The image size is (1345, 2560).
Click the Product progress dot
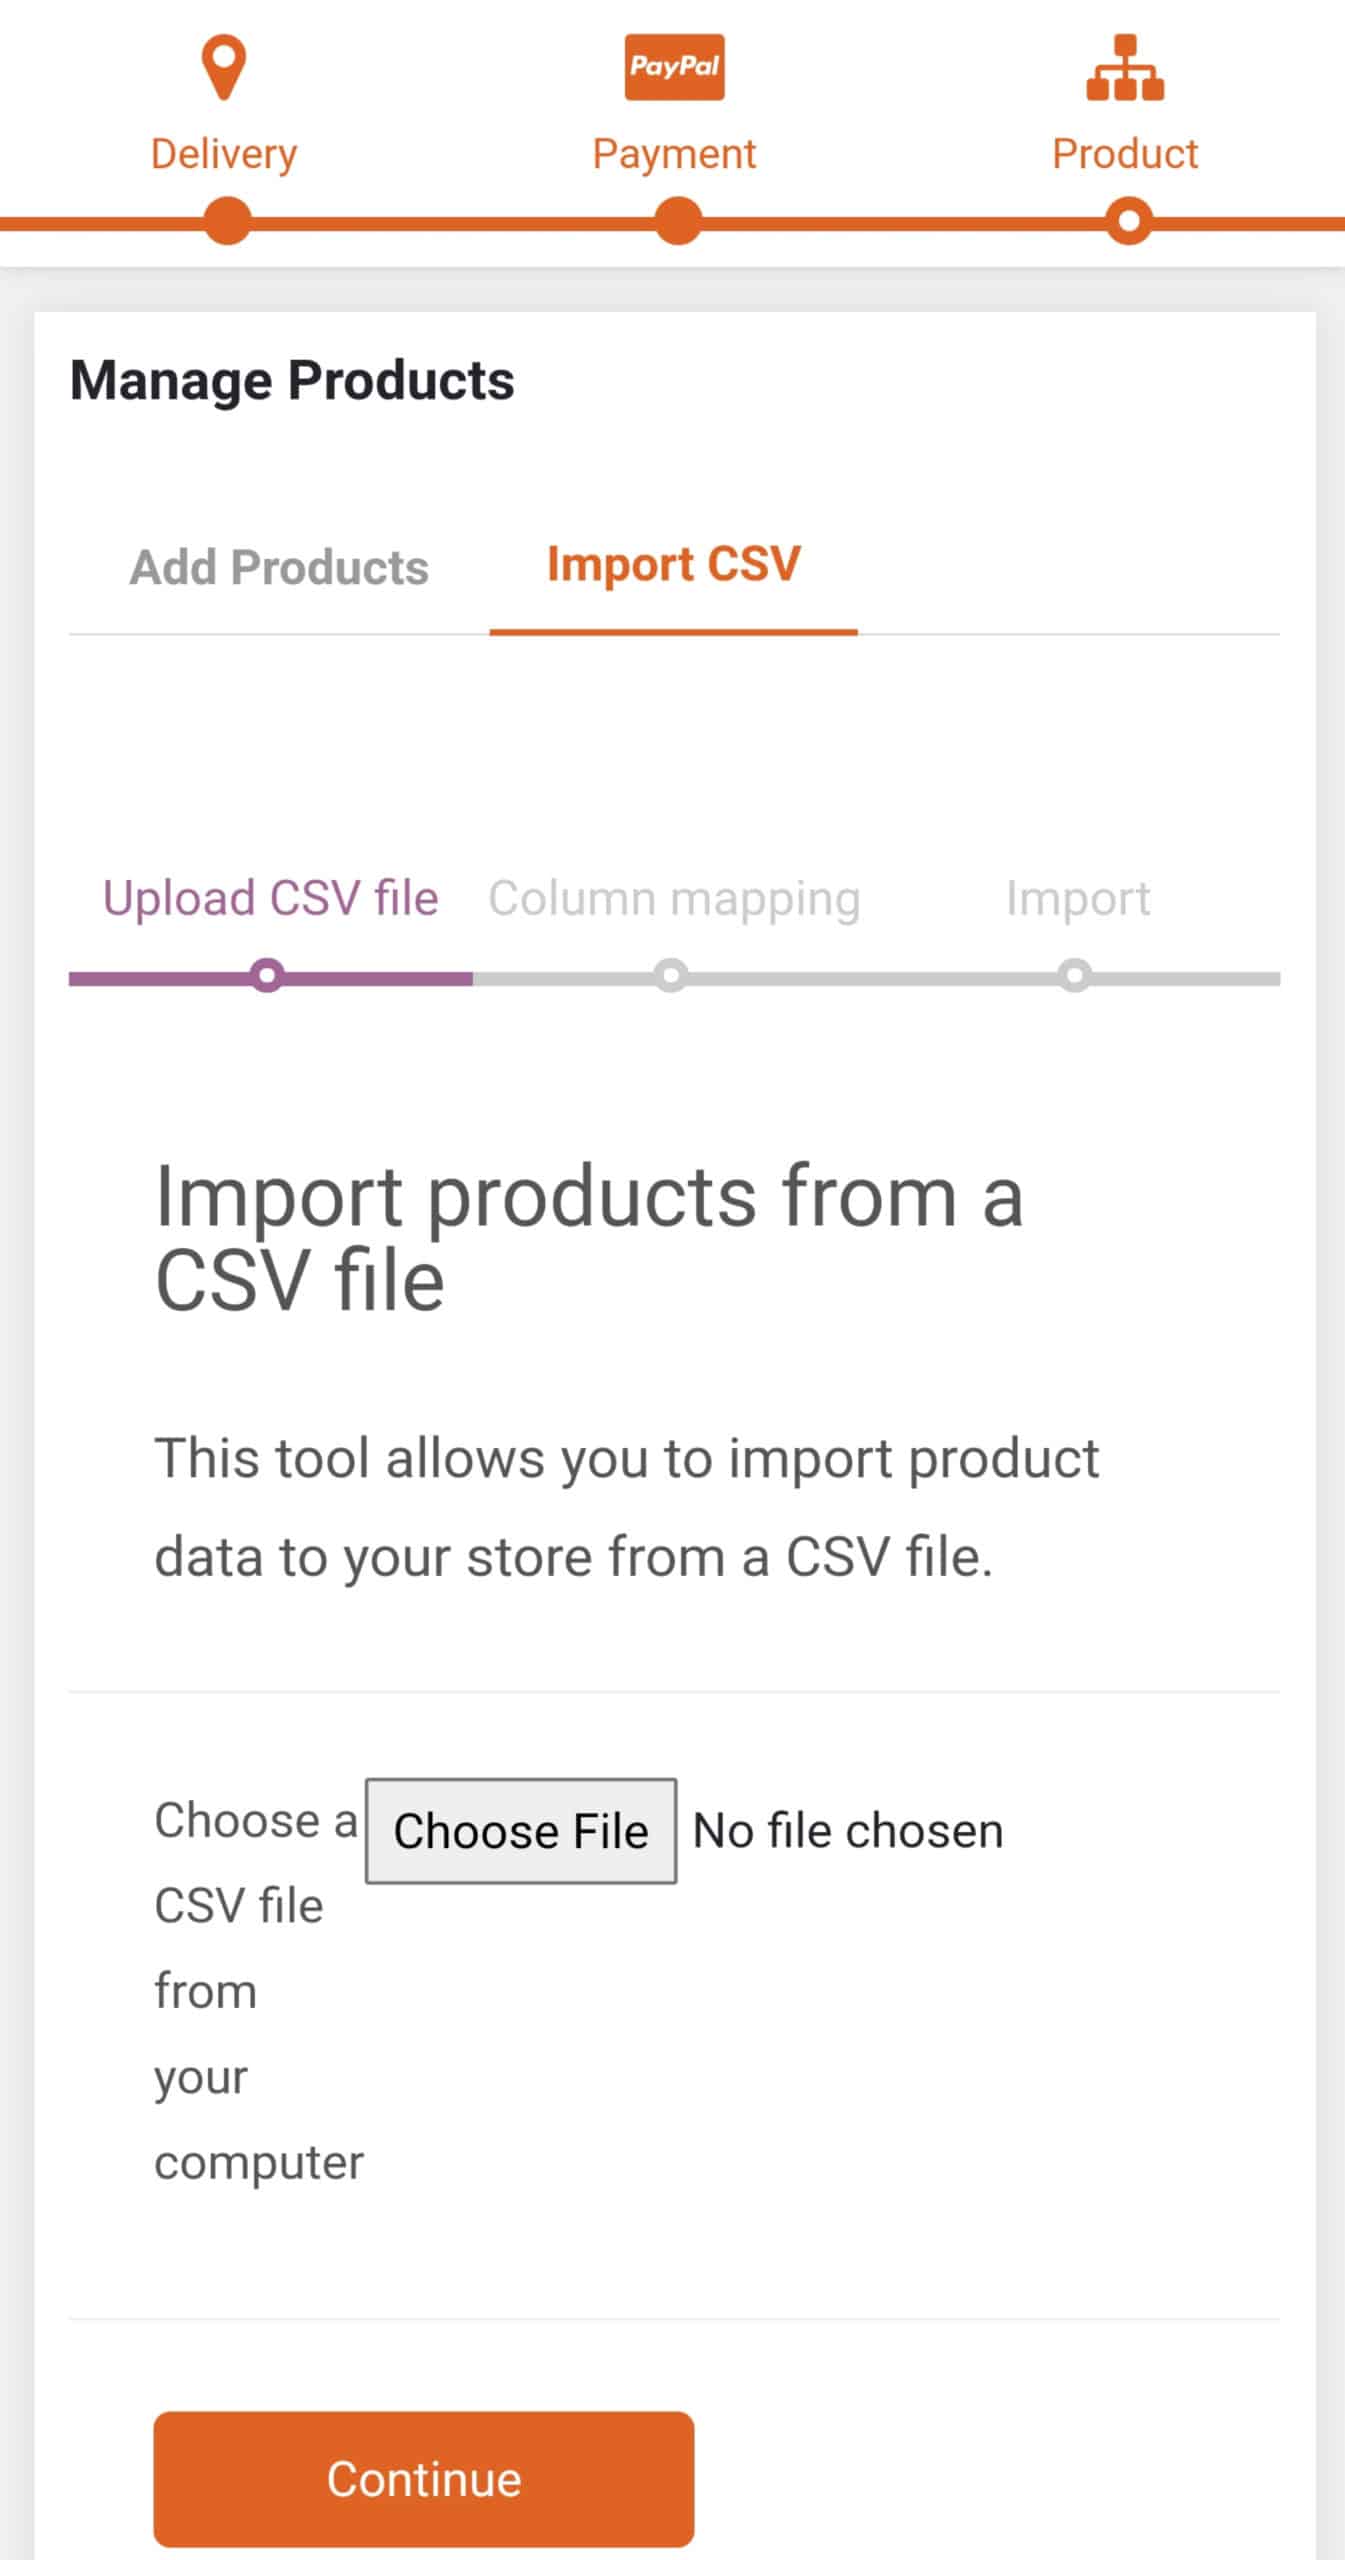[1129, 221]
